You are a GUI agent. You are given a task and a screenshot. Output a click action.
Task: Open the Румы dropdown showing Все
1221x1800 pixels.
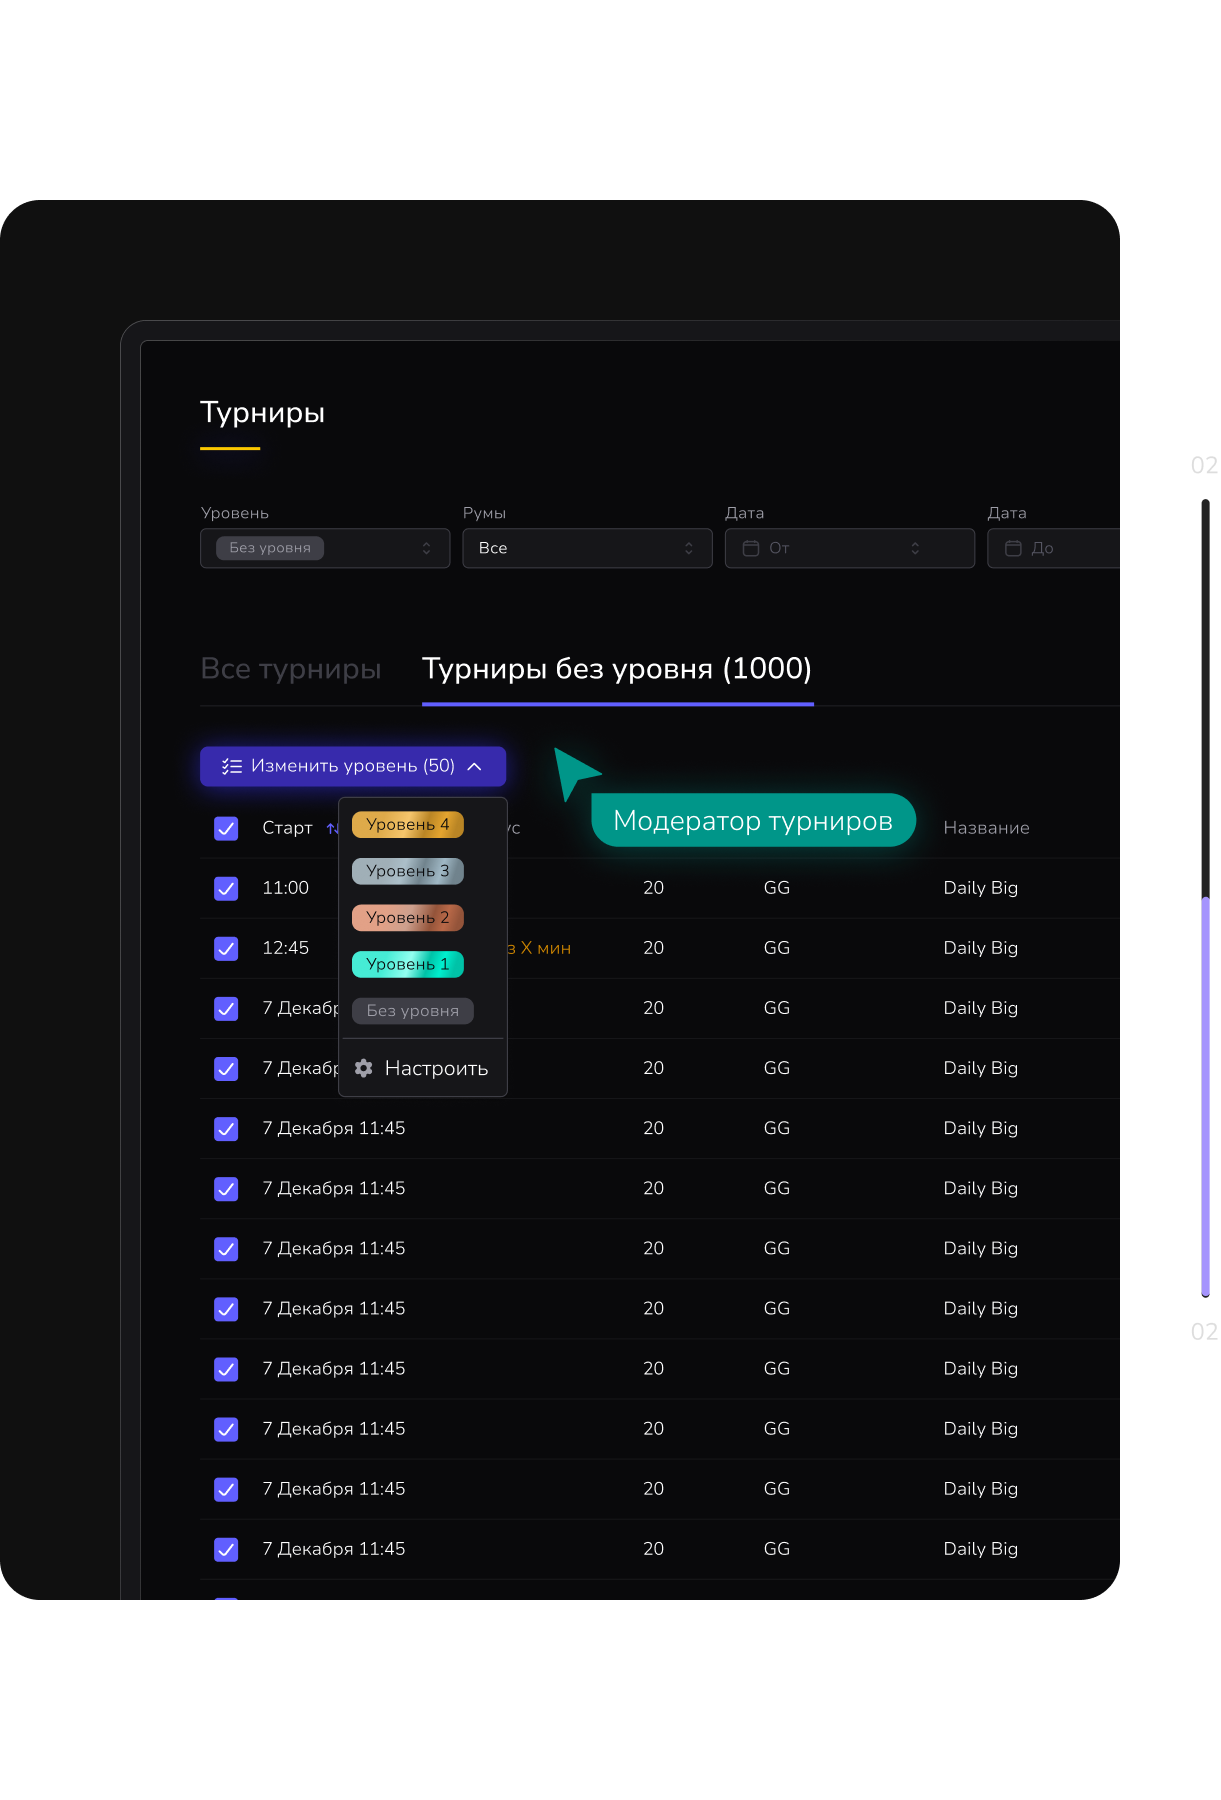pyautogui.click(x=587, y=548)
